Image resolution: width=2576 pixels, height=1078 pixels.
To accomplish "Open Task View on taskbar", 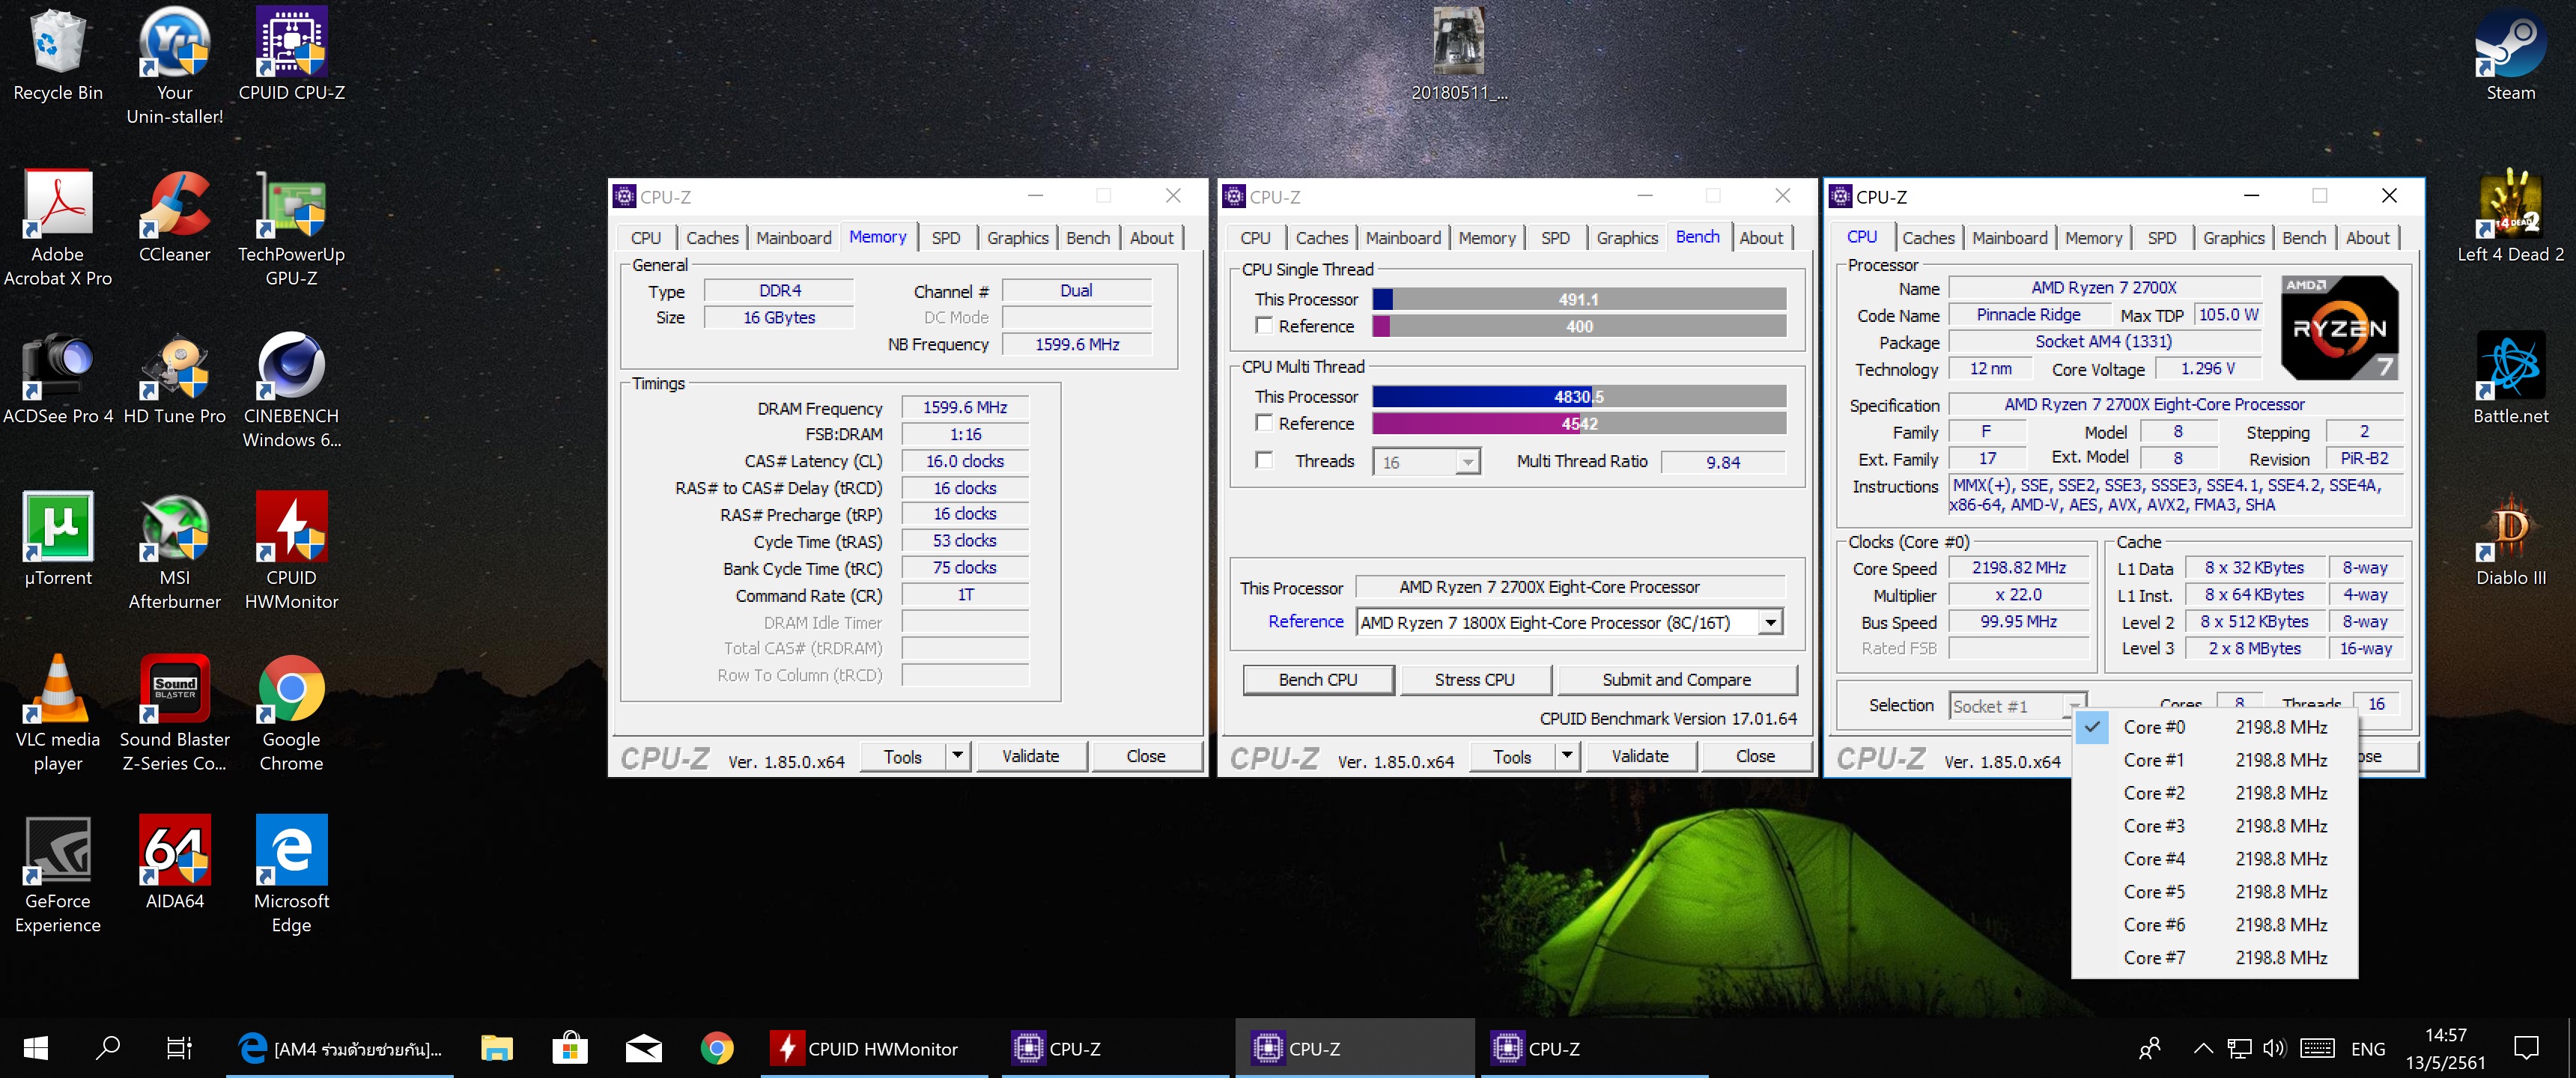I will (178, 1048).
